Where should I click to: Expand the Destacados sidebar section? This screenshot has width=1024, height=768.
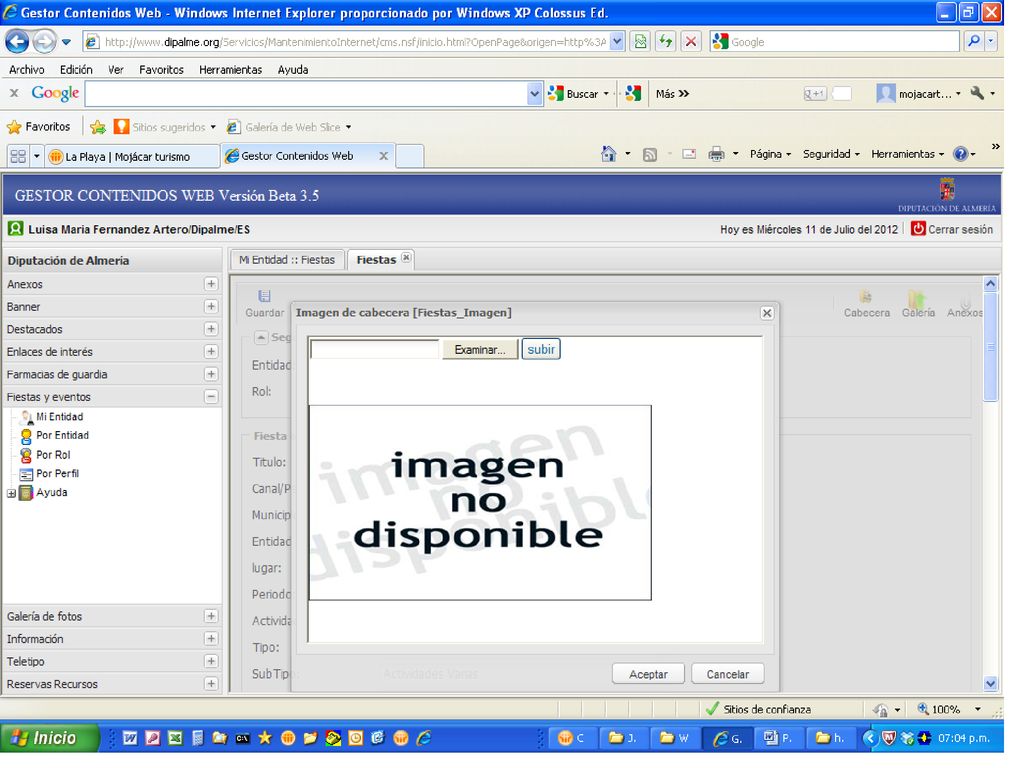211,329
